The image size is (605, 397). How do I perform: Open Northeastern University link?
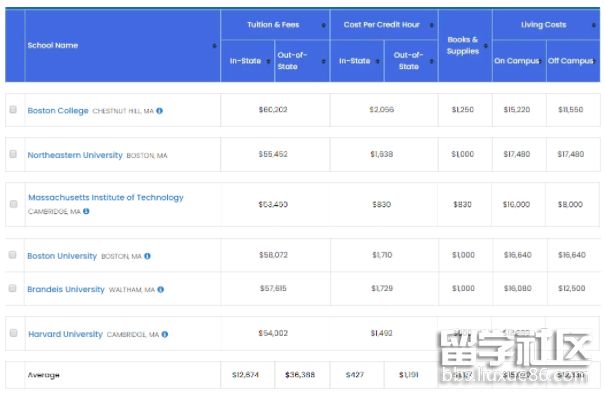[75, 155]
